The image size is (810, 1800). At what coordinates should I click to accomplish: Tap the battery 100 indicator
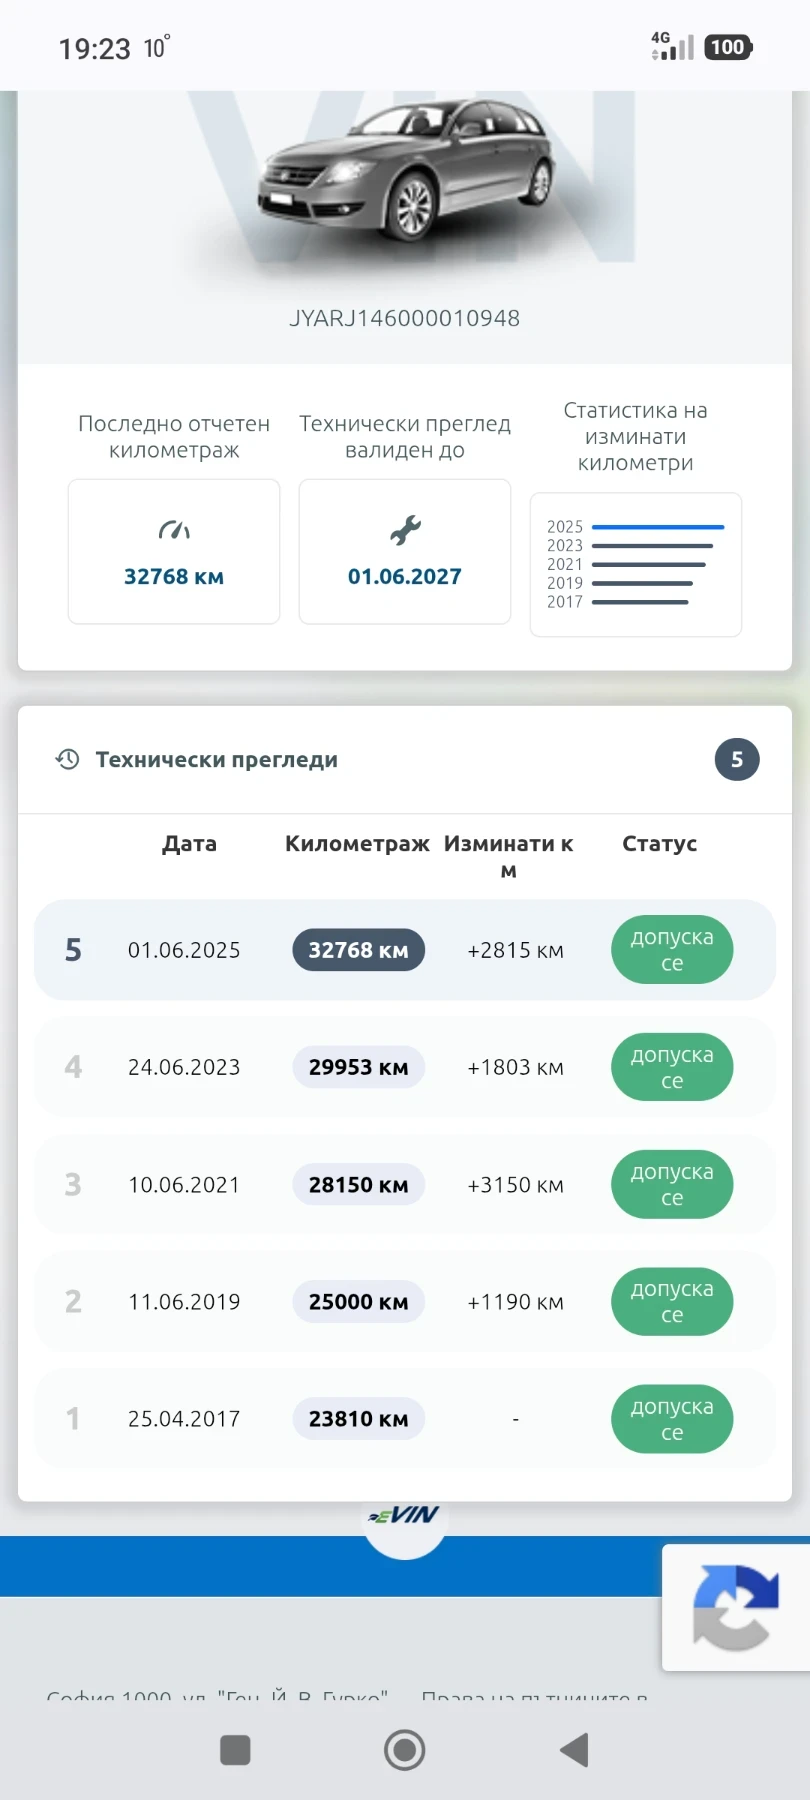coord(728,47)
